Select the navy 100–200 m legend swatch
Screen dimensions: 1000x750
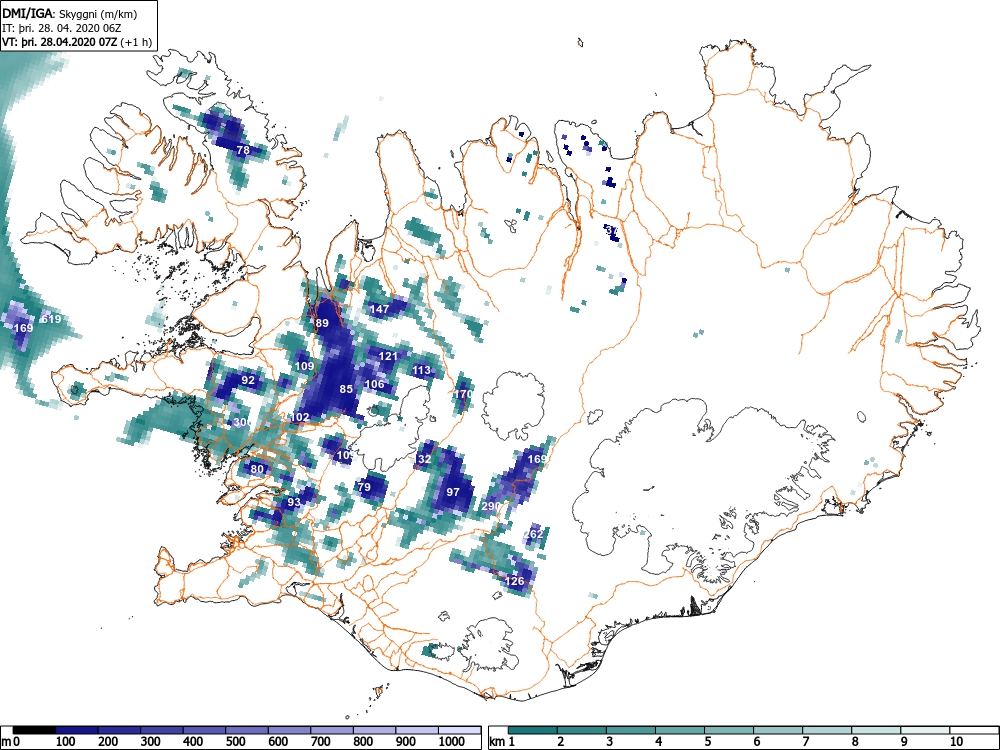point(77,730)
